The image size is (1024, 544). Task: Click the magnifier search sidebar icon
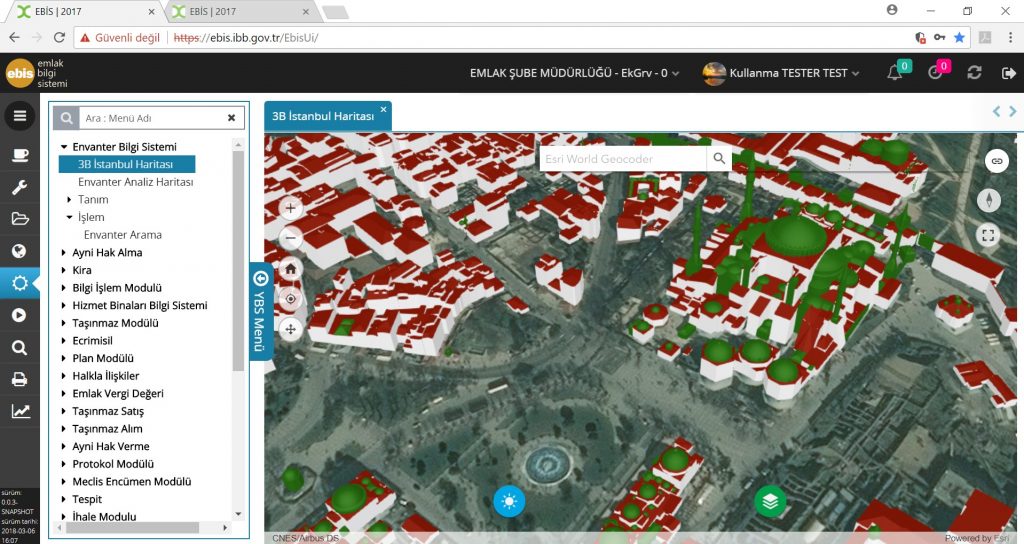20,347
